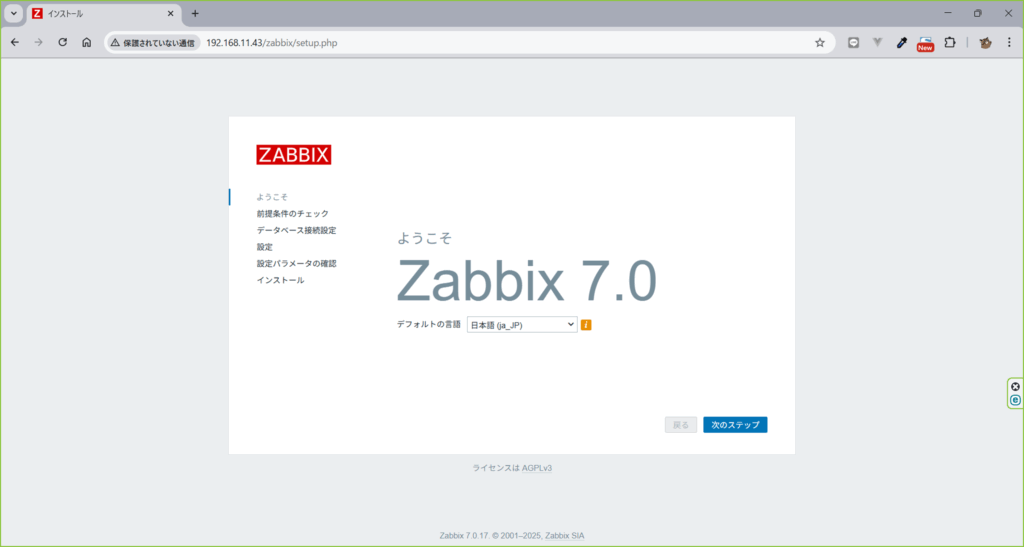Click the ようこそ heading text
The image size is (1024, 547).
pyautogui.click(x=424, y=238)
